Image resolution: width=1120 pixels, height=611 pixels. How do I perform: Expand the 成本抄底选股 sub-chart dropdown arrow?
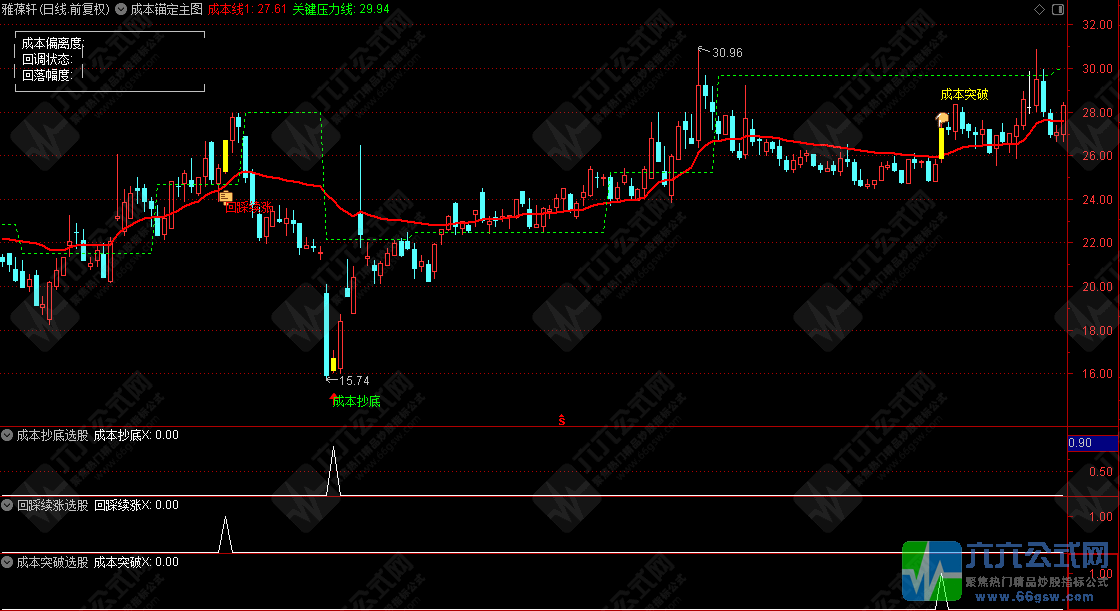tap(8, 435)
